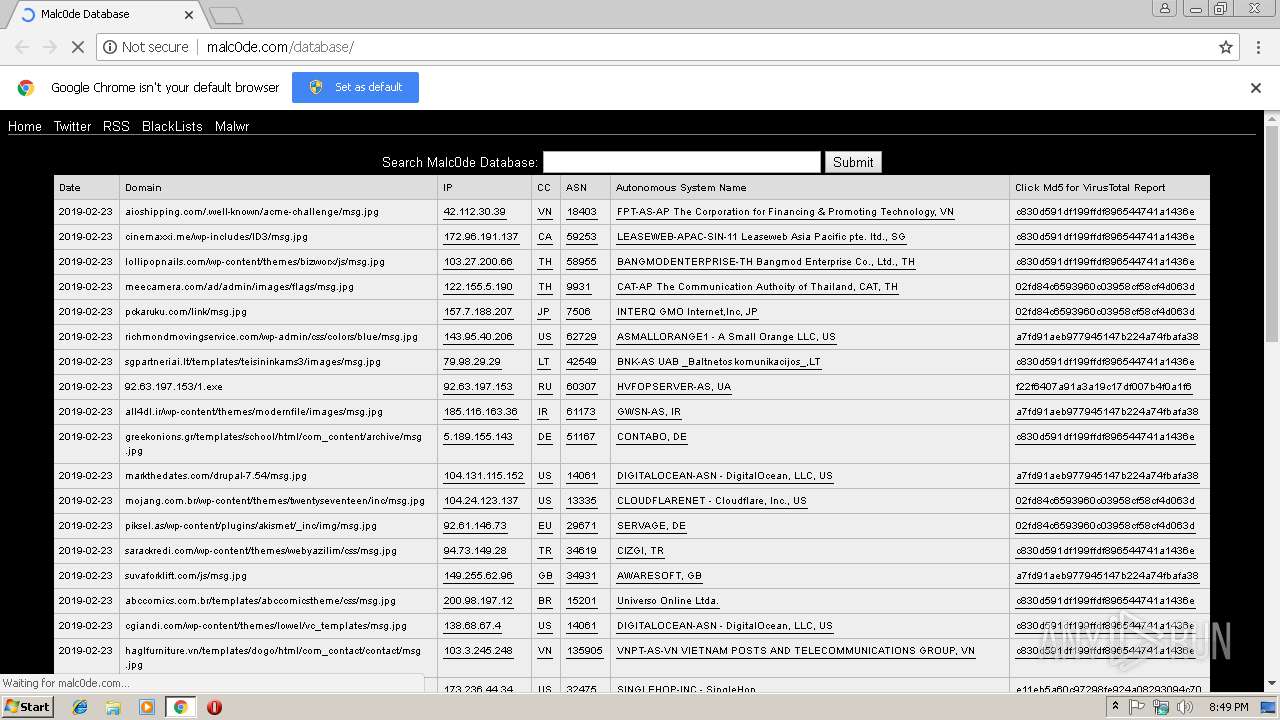Viewport: 1280px width, 720px height.
Task: Stop loading the page
Action: click(78, 47)
